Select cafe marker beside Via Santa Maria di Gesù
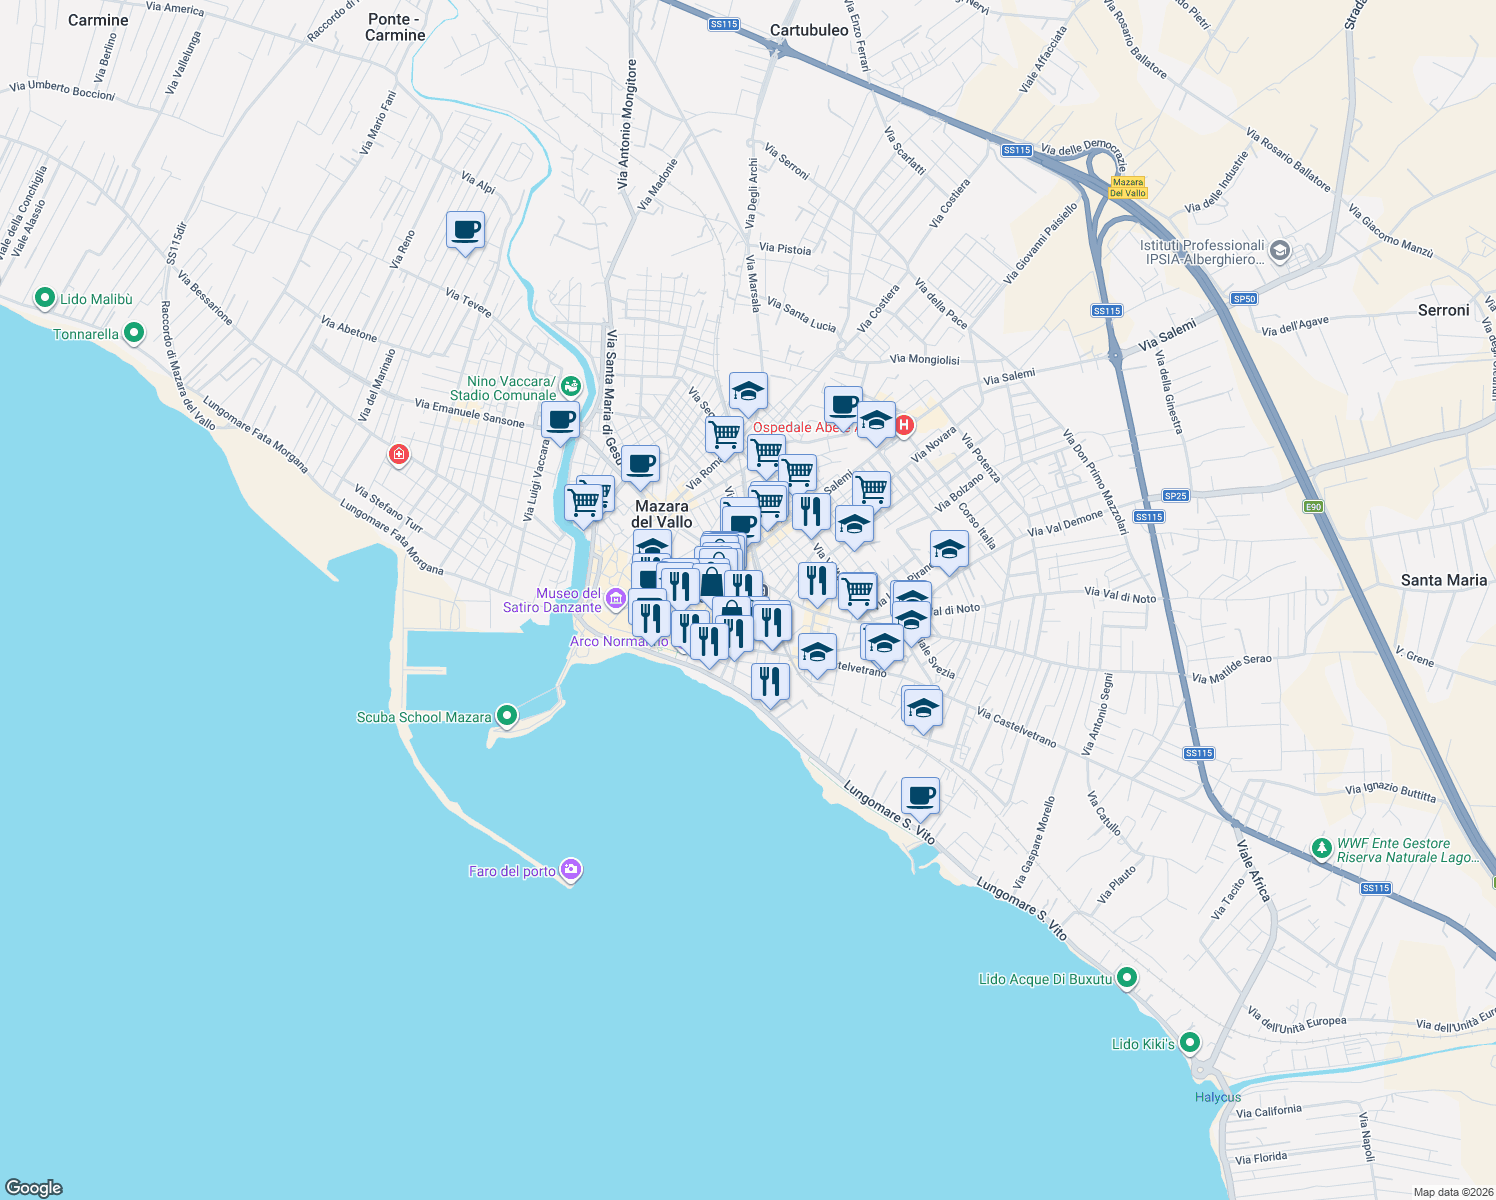The height and width of the screenshot is (1200, 1496). [640, 465]
